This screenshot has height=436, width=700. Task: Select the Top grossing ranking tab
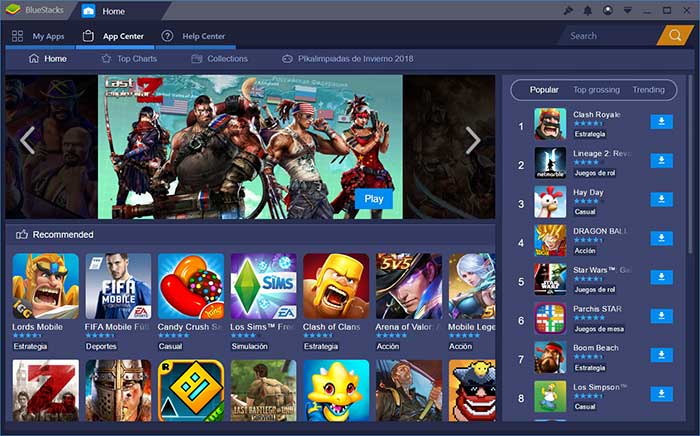pyautogui.click(x=596, y=90)
